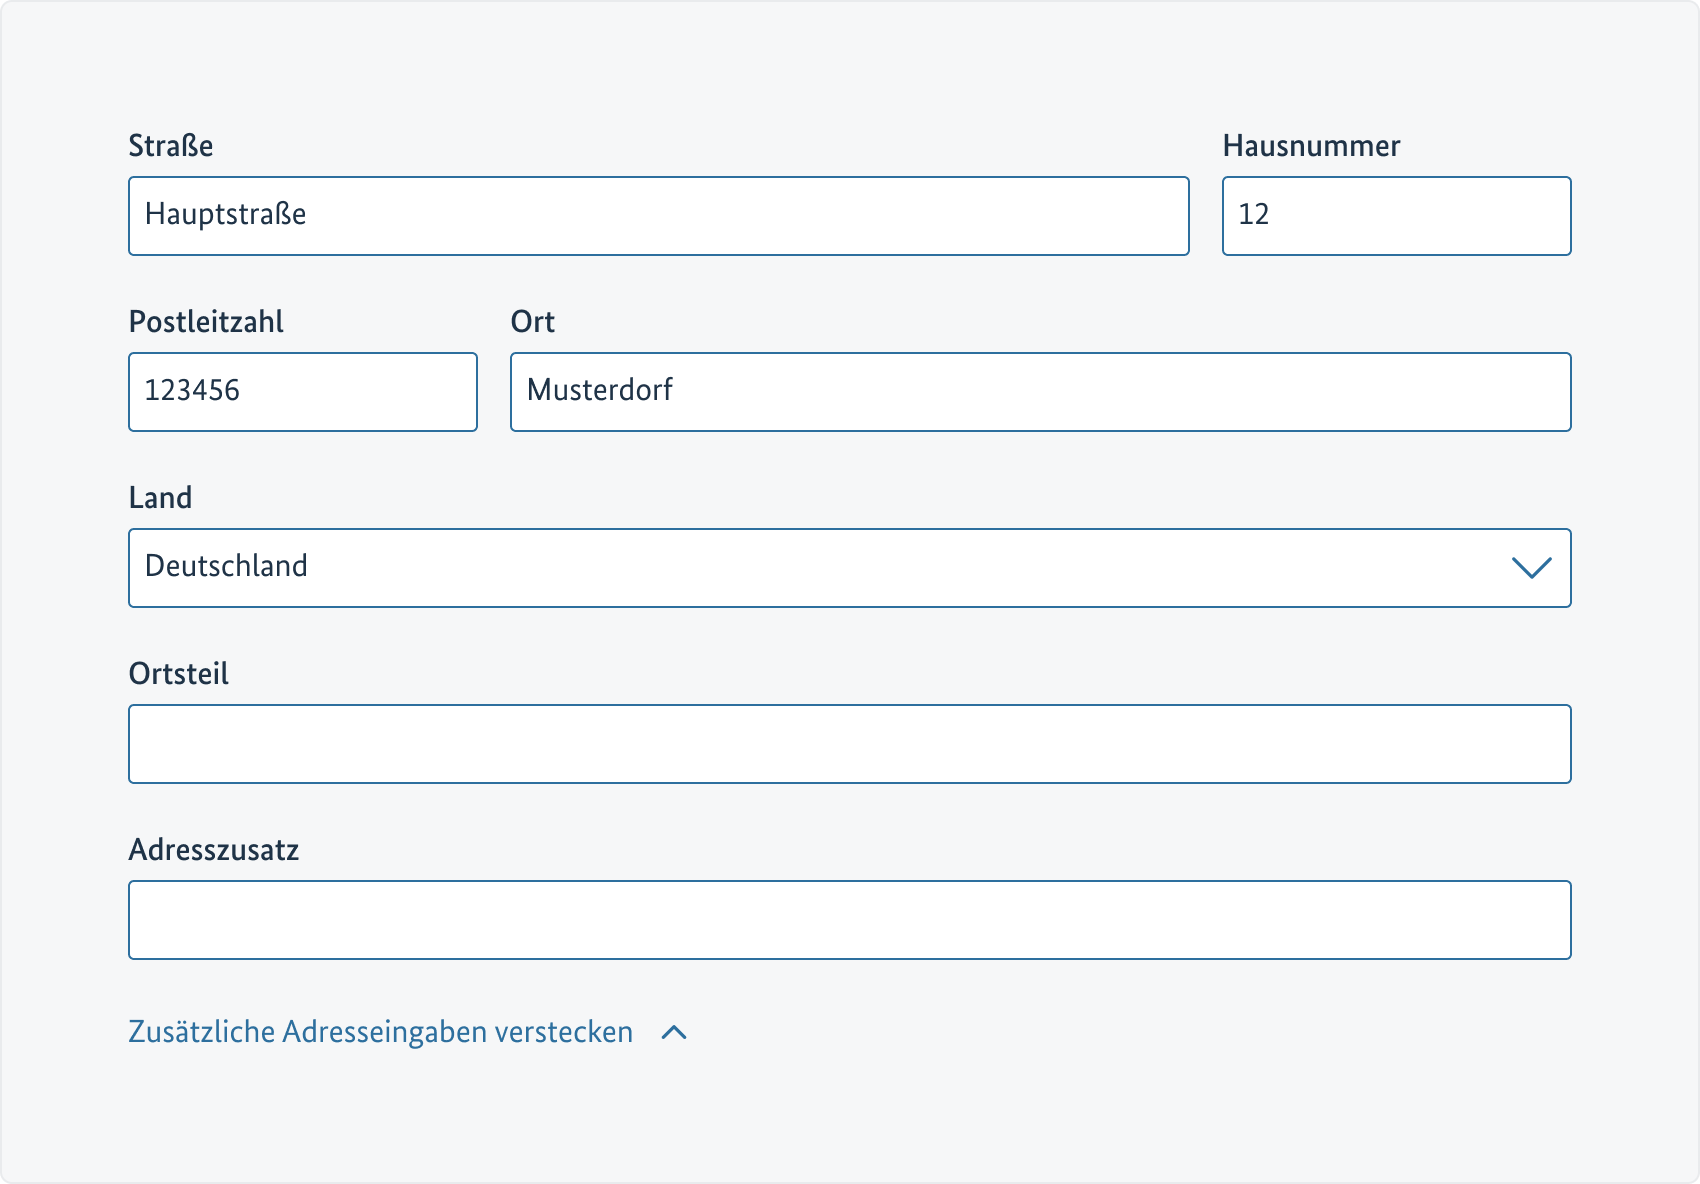
Task: Open the Land dropdown chevron arrow
Action: click(1531, 568)
